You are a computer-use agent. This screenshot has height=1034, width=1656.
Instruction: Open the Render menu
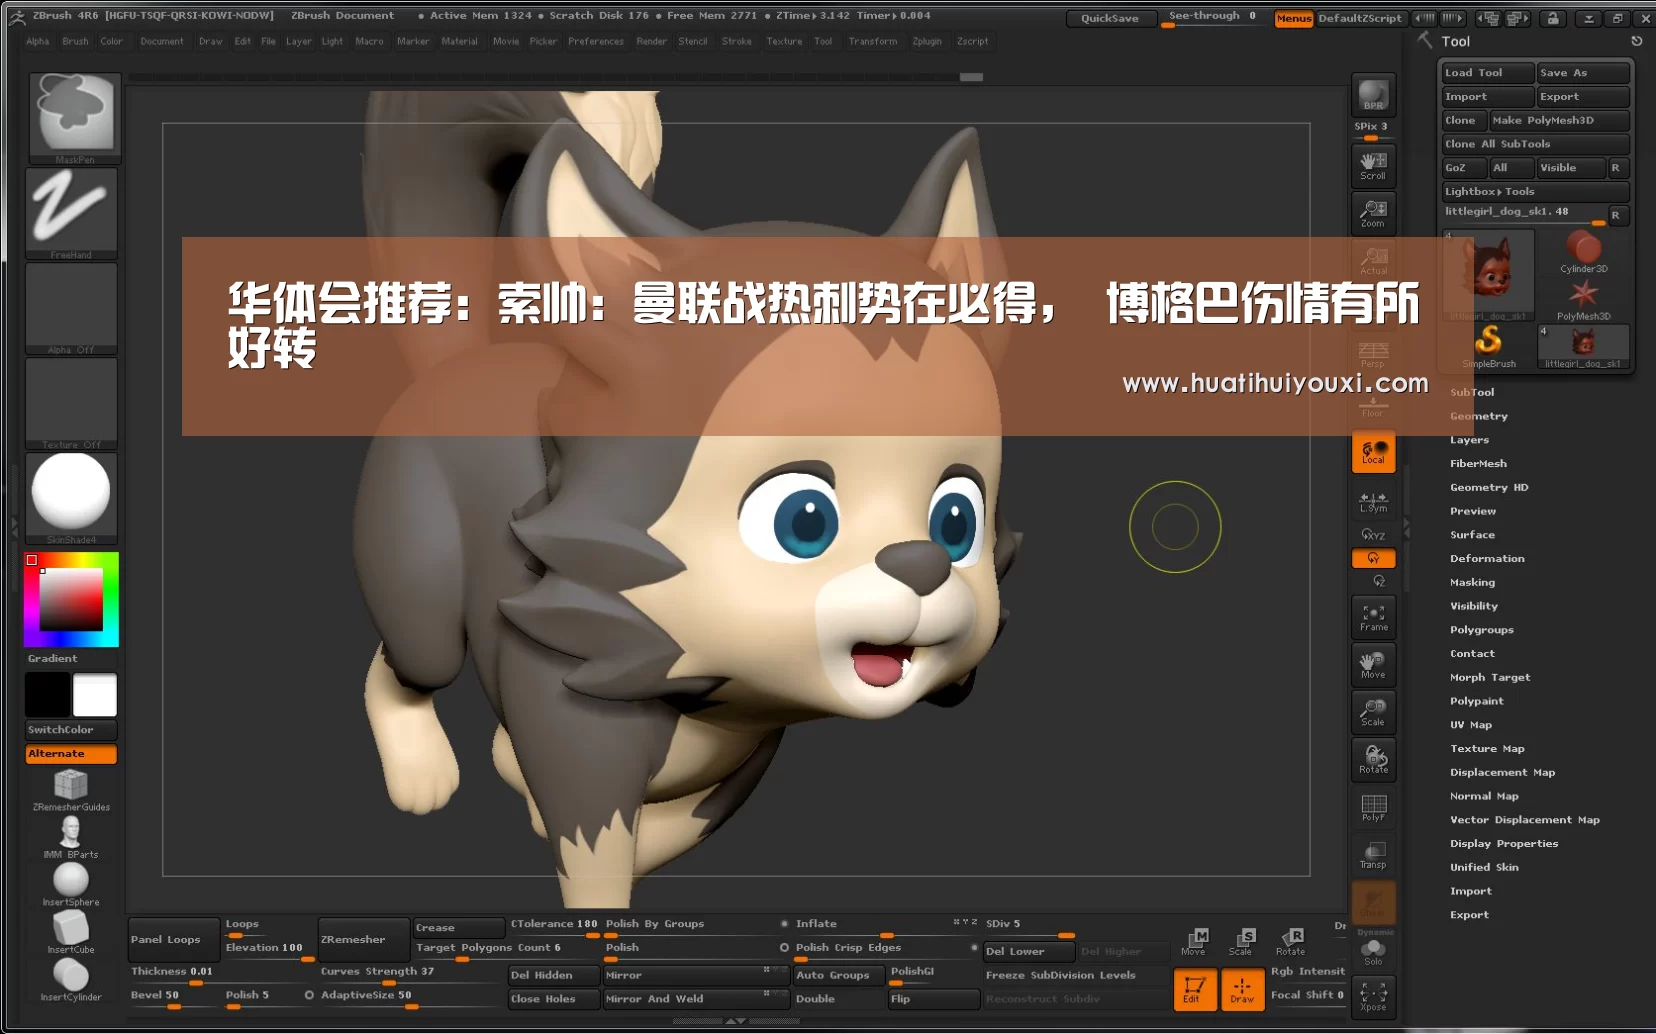click(651, 41)
